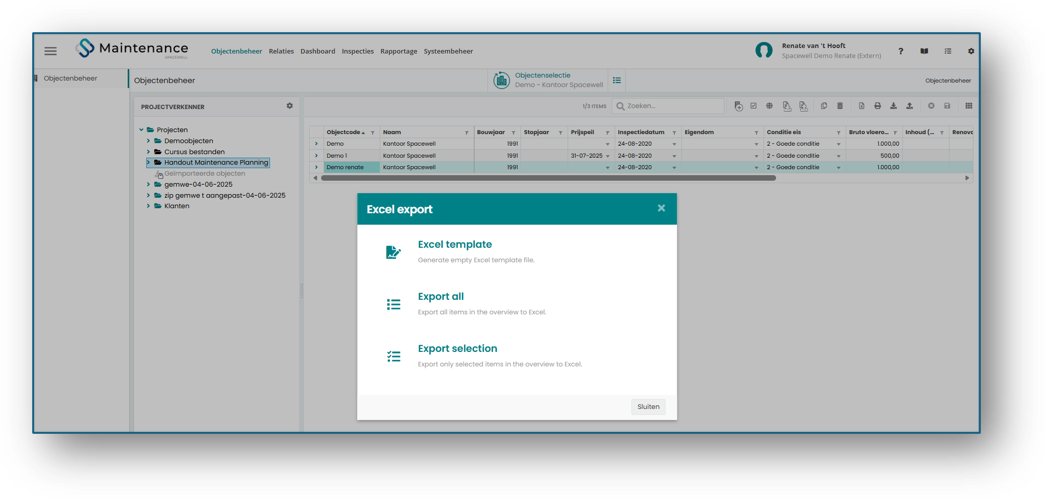Click the save disk icon in toolbar

tap(947, 106)
